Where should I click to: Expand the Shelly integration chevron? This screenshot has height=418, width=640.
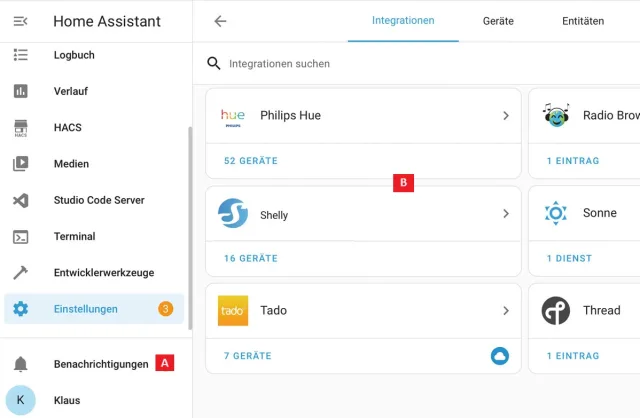(x=506, y=214)
